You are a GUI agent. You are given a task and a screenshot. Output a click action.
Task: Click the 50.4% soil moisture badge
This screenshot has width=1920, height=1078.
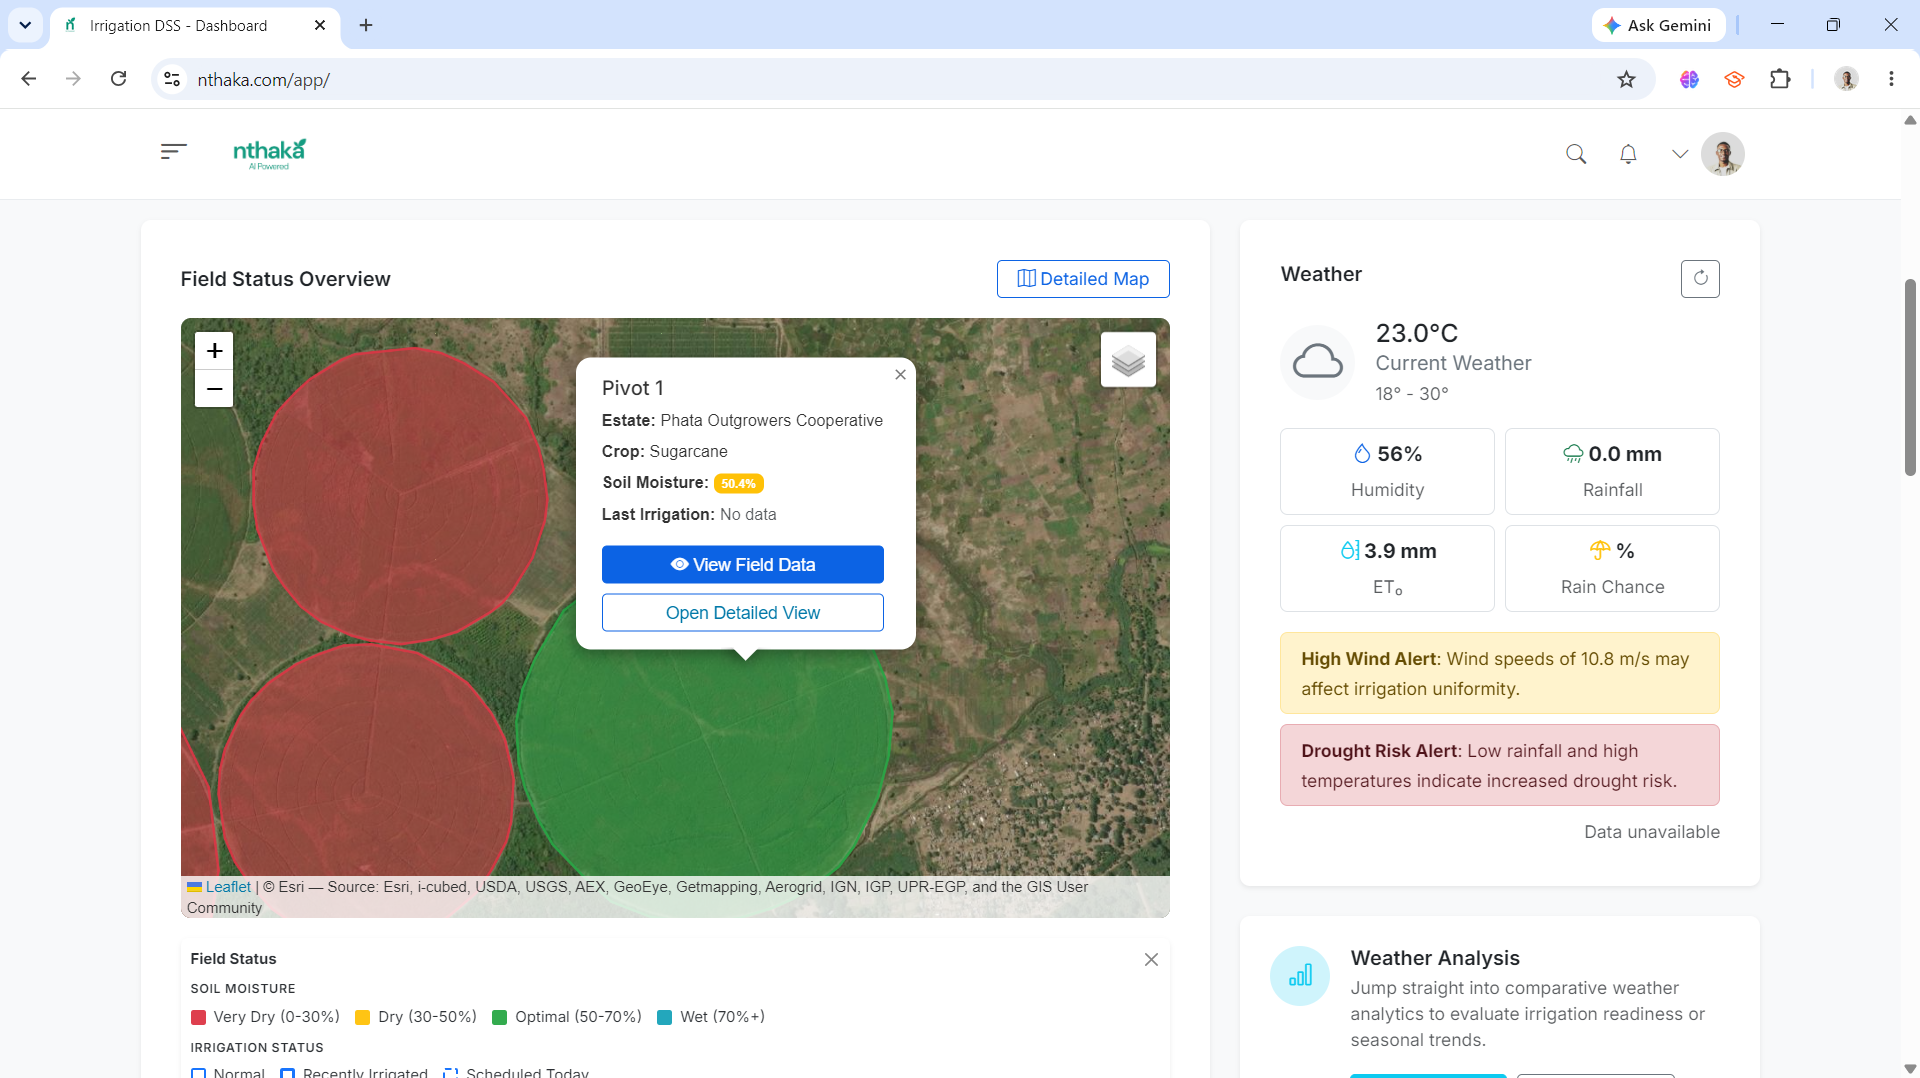pos(738,484)
